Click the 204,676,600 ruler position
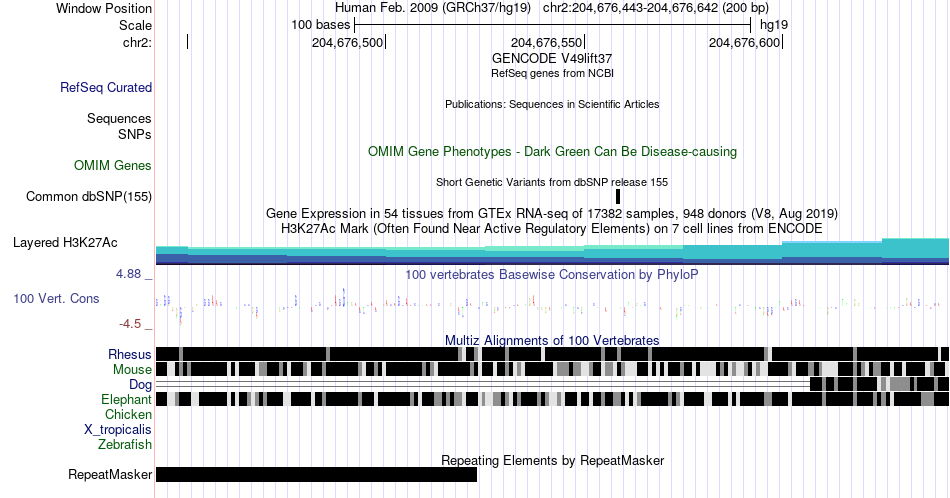Image resolution: width=950 pixels, height=498 pixels. coord(745,42)
